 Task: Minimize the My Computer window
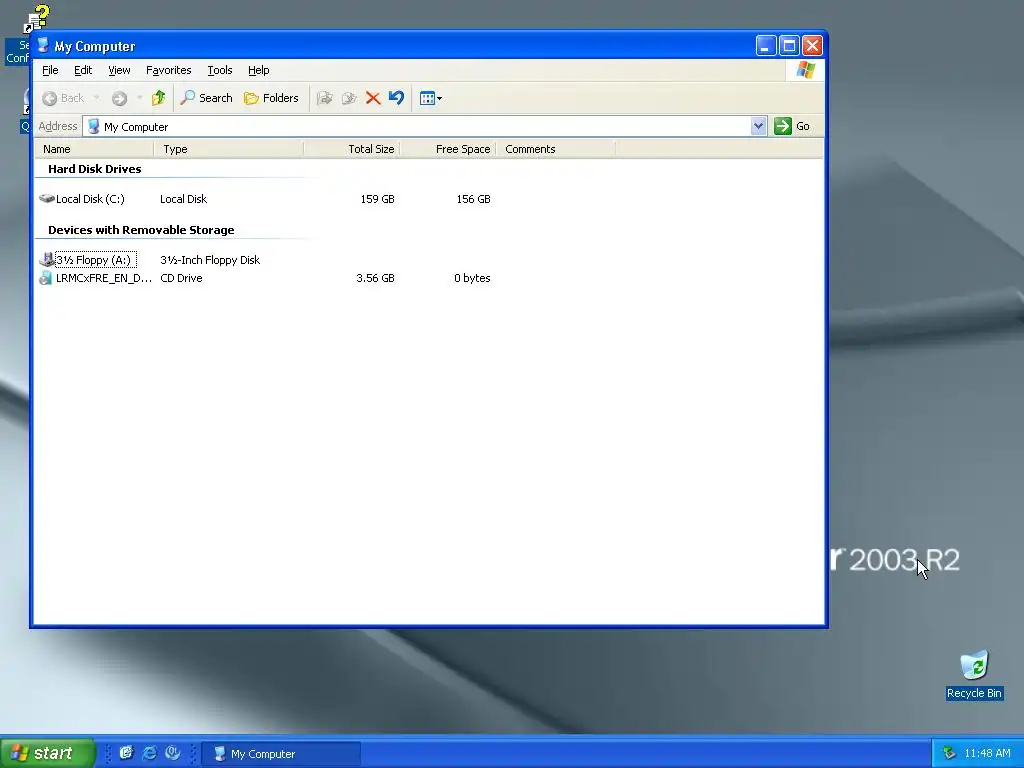pyautogui.click(x=766, y=46)
